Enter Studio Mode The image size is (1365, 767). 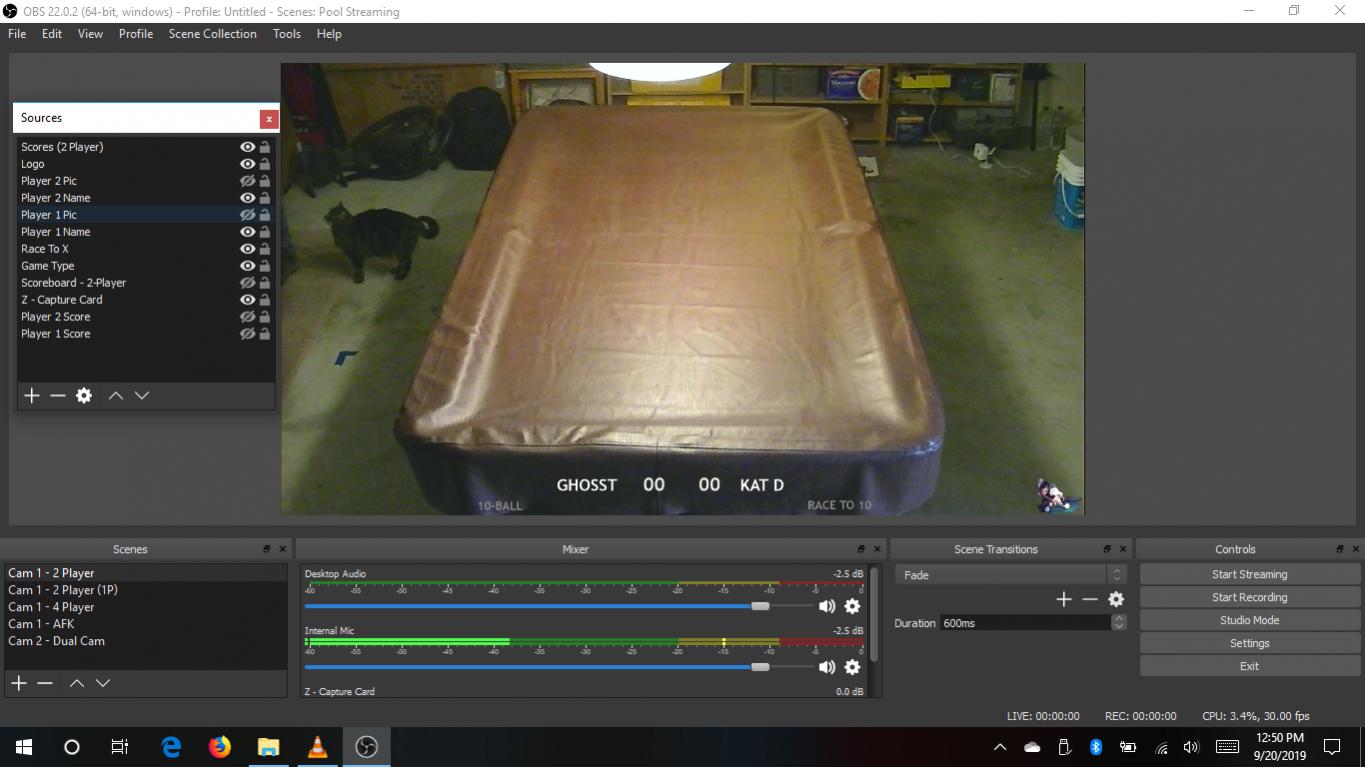1249,620
